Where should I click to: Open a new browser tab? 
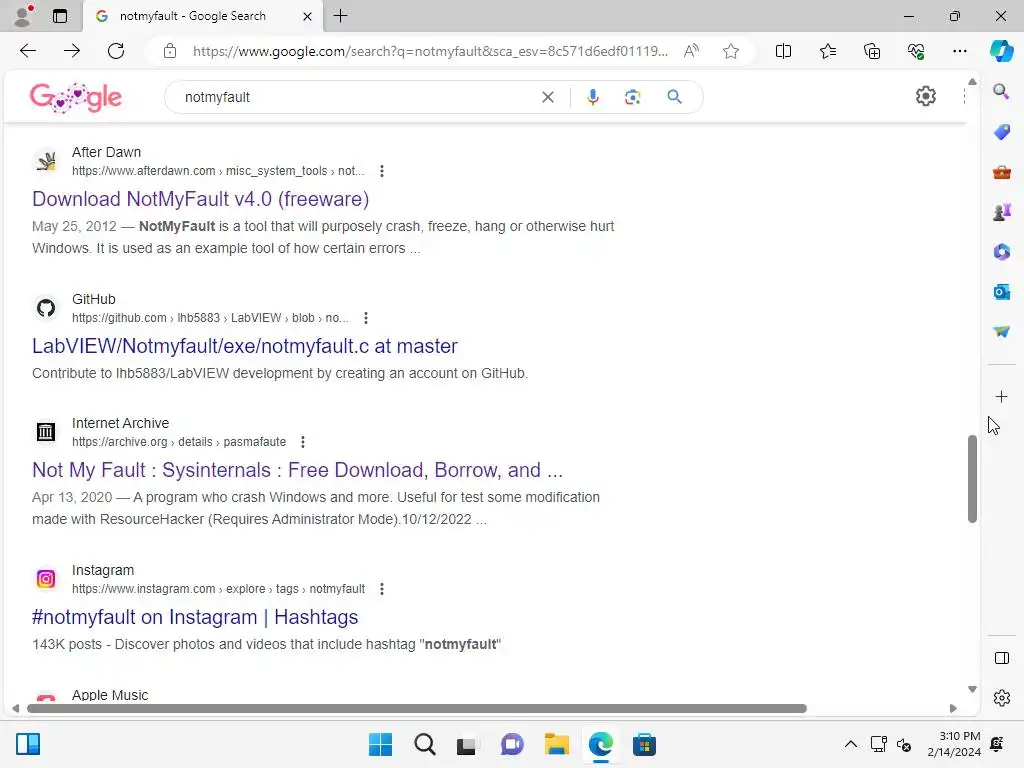tap(340, 16)
